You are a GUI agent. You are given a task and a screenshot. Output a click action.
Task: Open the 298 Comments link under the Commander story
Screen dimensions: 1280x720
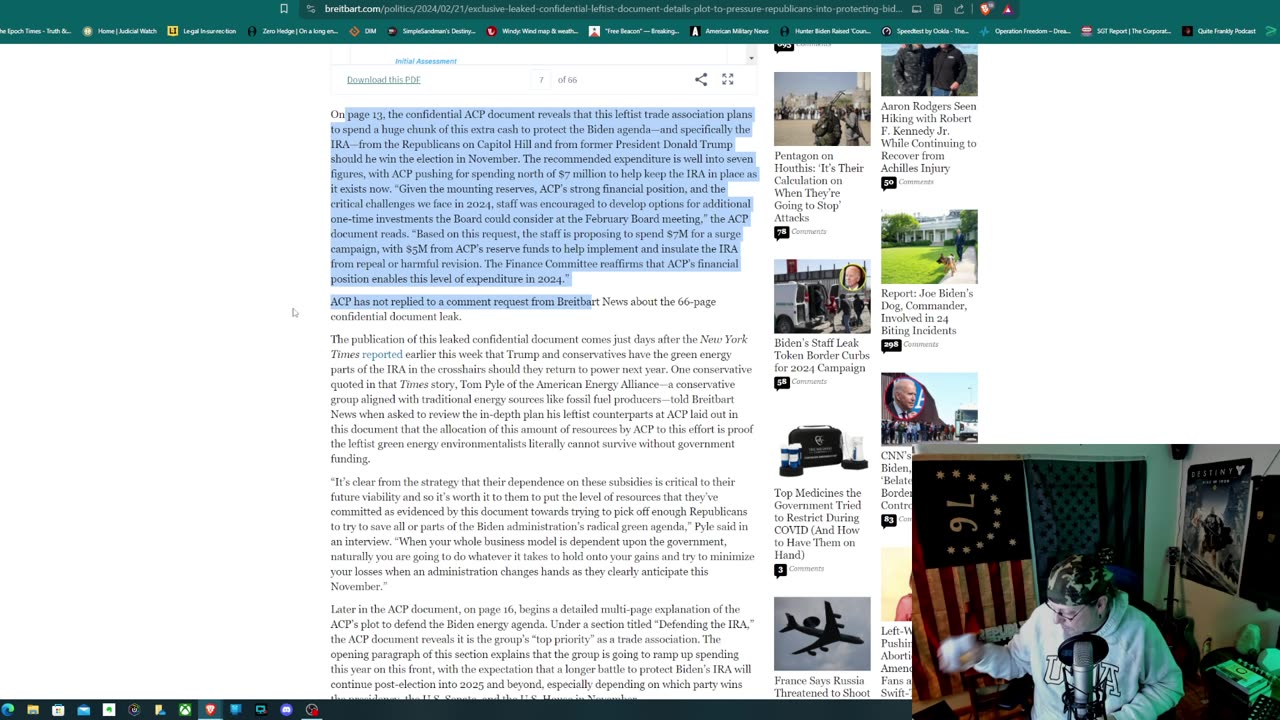point(910,345)
